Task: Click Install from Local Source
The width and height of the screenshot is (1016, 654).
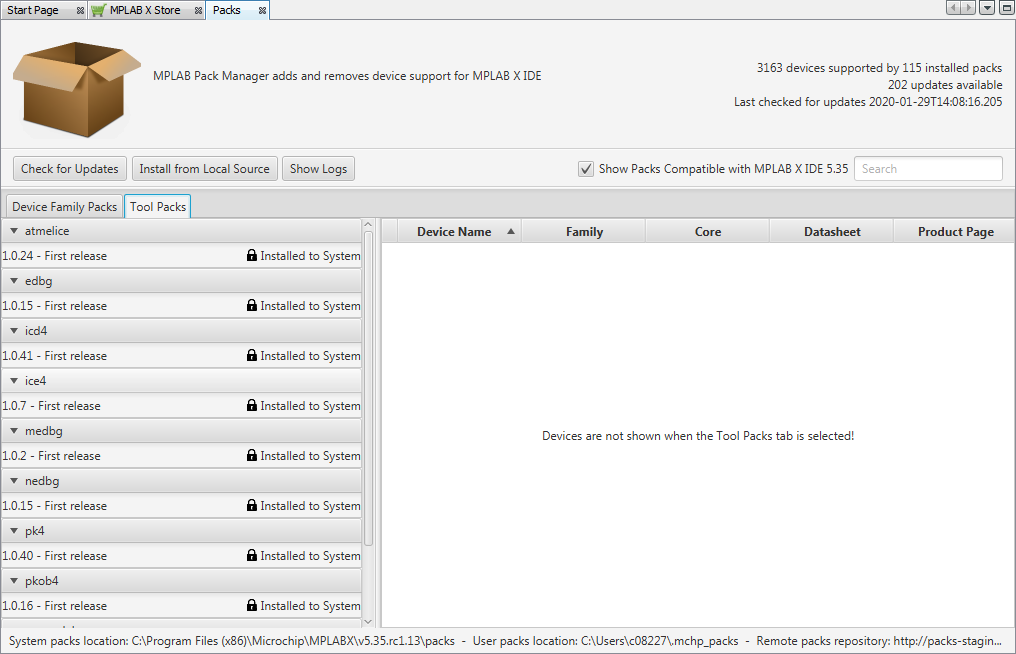Action: pos(204,168)
